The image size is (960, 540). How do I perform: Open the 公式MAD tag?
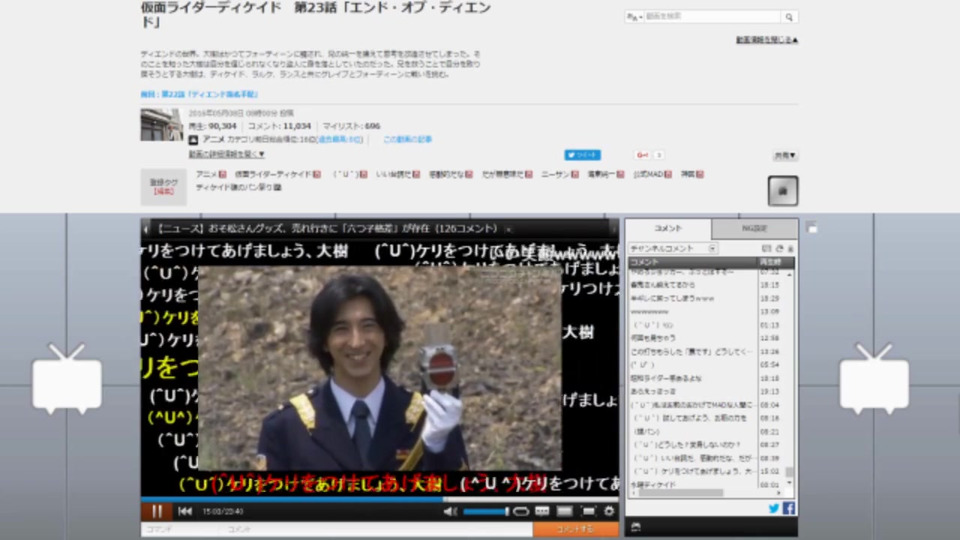click(648, 174)
